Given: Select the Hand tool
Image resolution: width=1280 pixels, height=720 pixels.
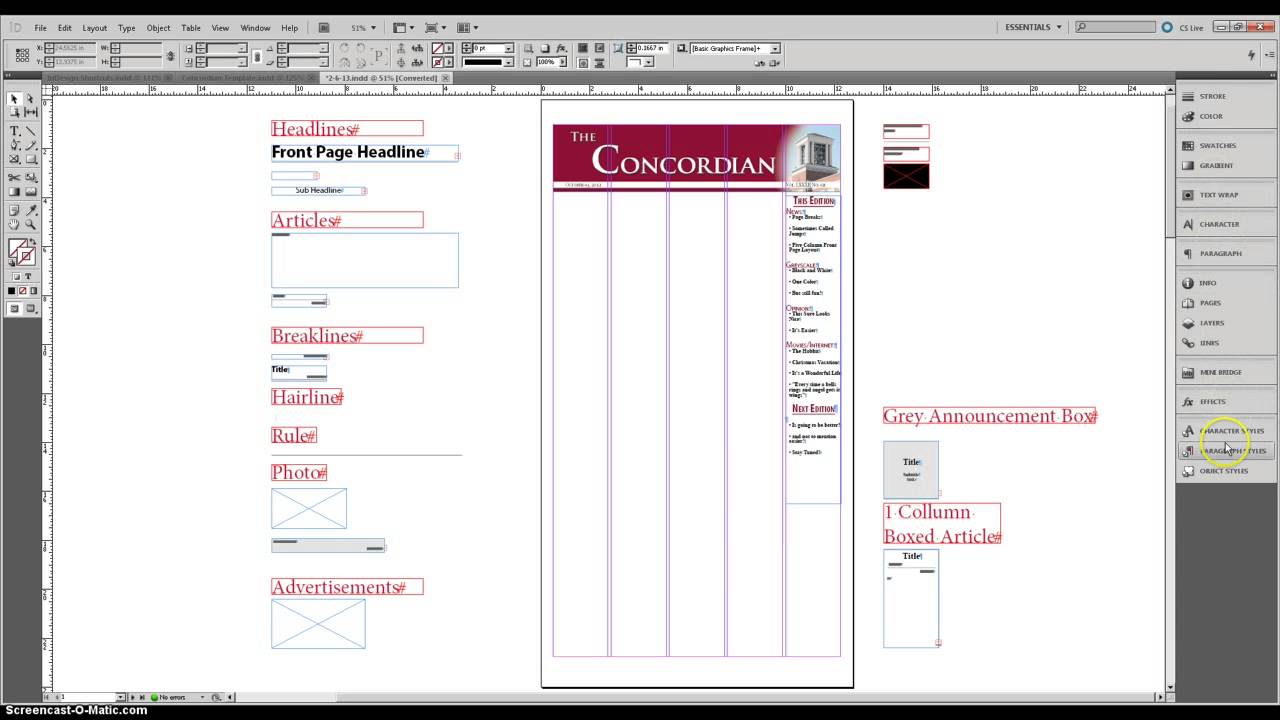Looking at the screenshot, I should (x=14, y=224).
